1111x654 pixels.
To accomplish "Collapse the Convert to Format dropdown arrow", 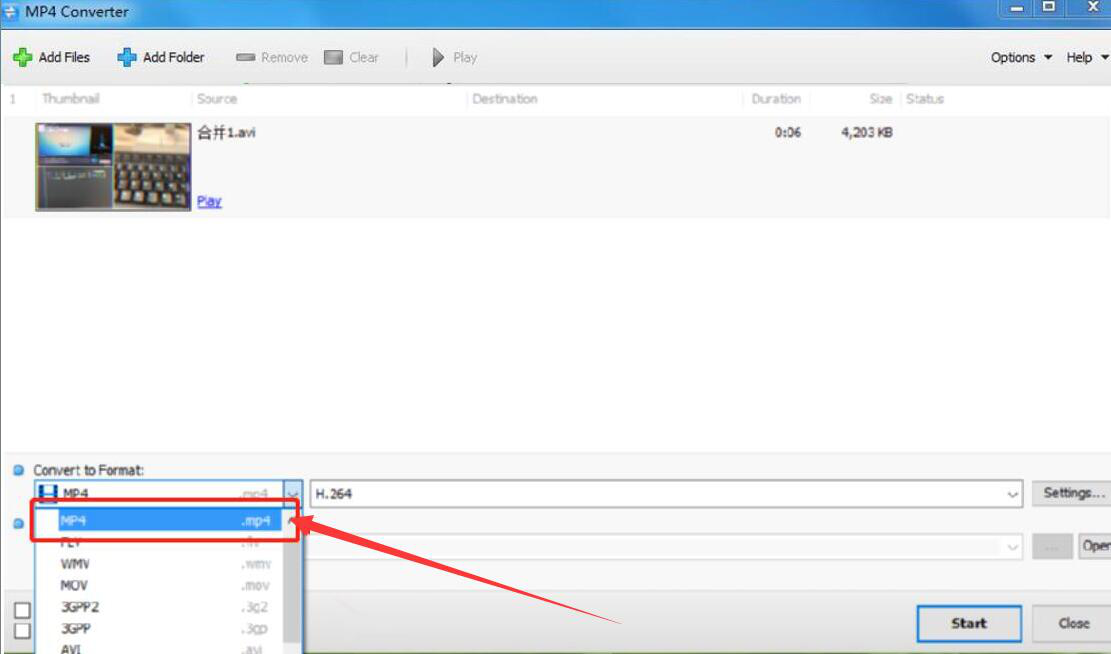I will (x=293, y=493).
